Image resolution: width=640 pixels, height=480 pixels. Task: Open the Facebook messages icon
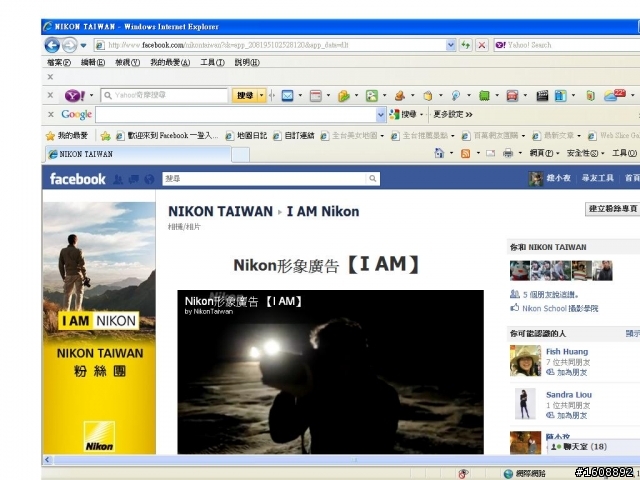(x=133, y=179)
